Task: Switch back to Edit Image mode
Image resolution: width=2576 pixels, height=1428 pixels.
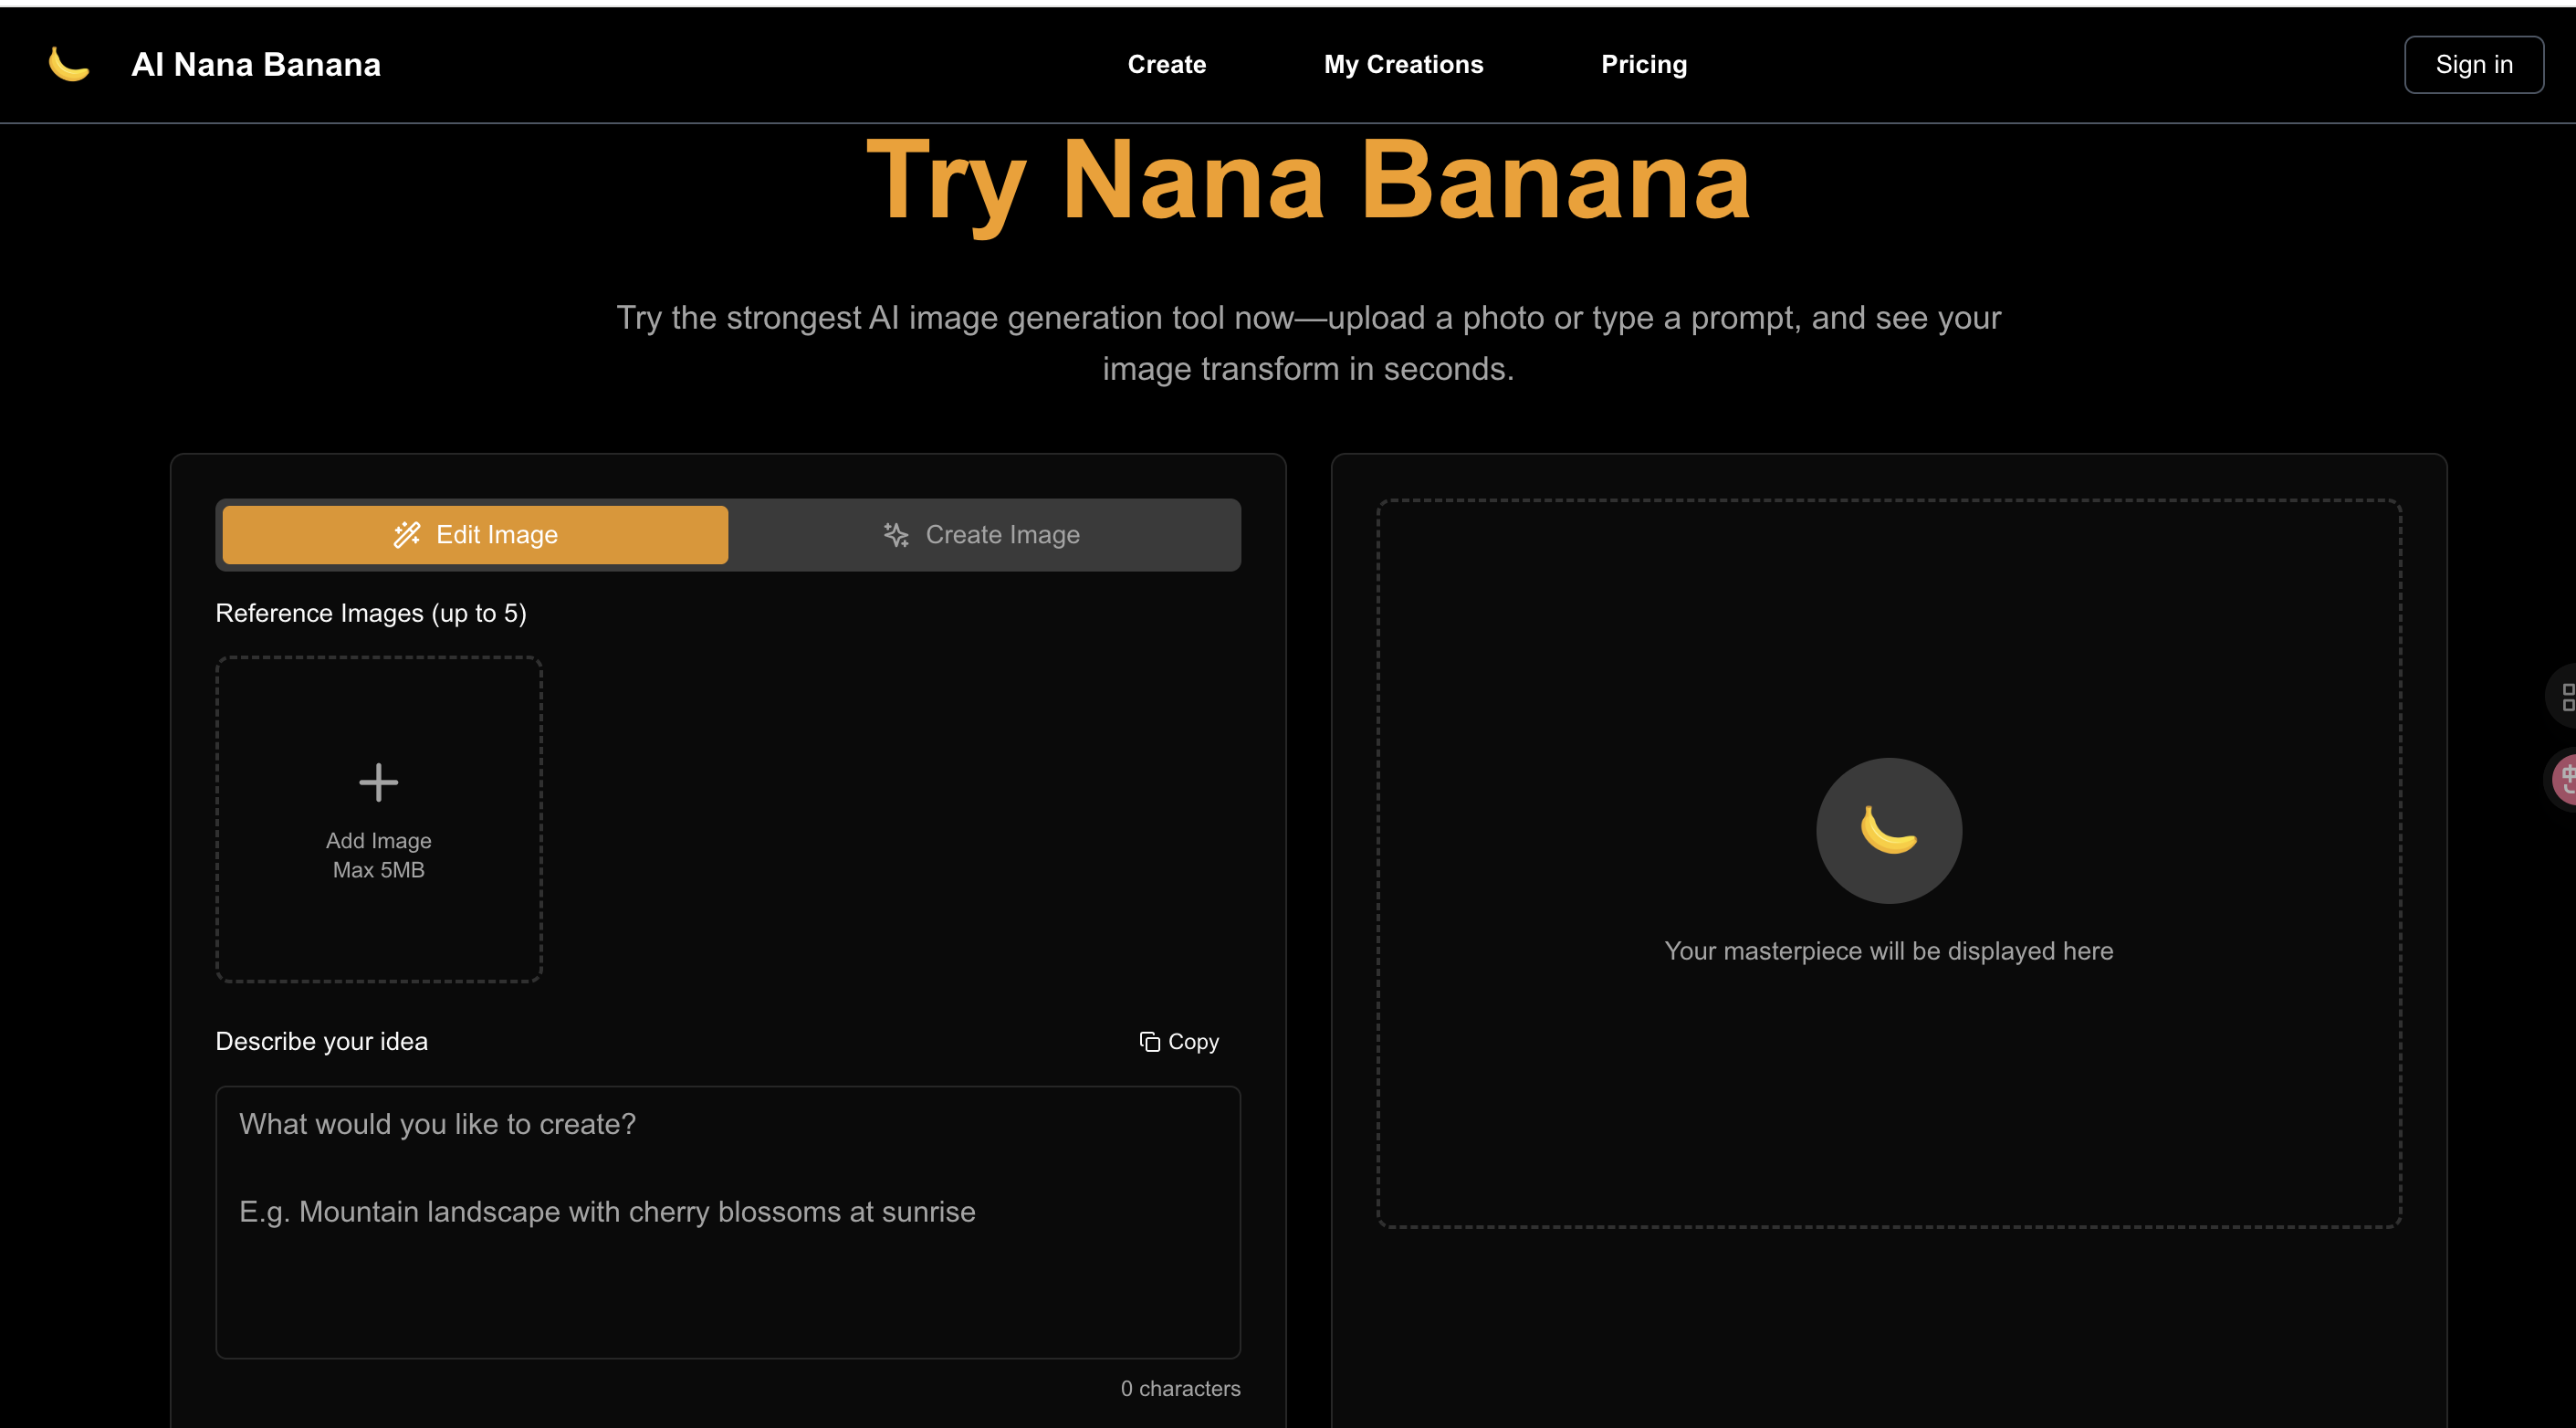Action: 474,534
